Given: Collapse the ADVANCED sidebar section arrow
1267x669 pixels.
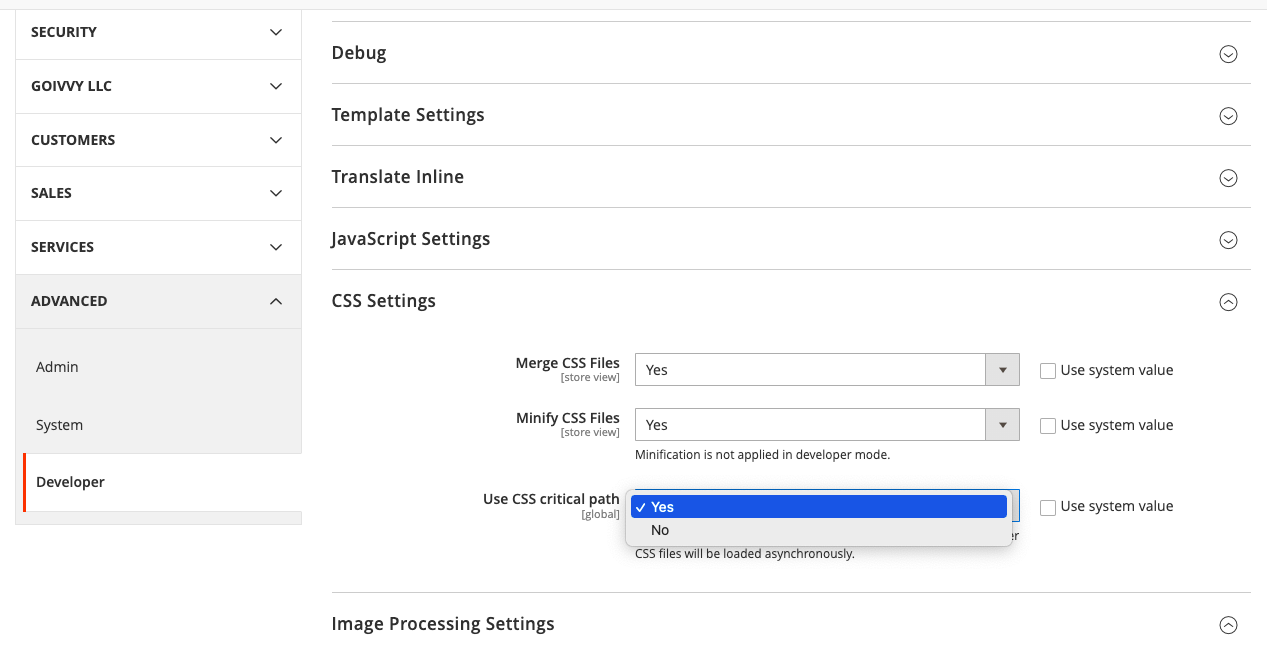Looking at the screenshot, I should tap(275, 300).
